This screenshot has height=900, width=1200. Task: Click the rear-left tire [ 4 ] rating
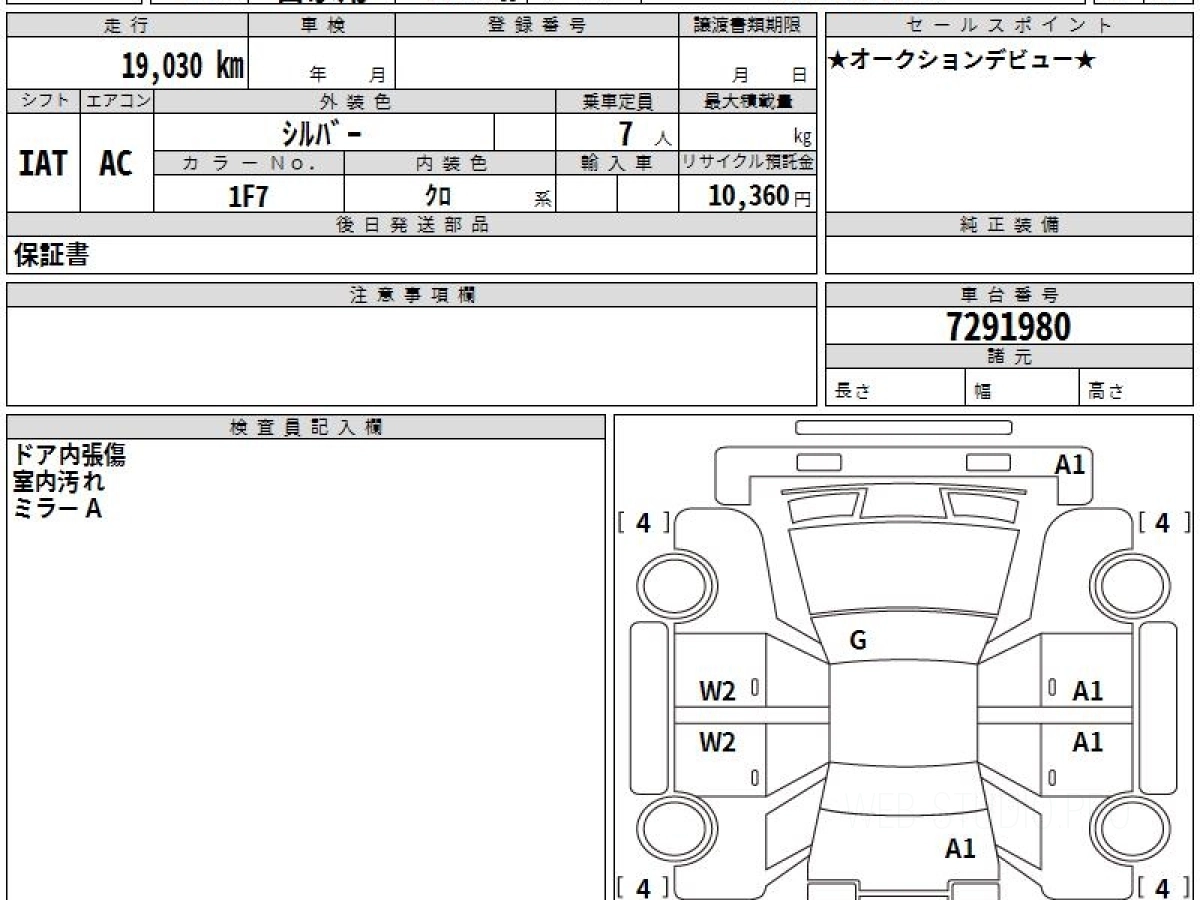pyautogui.click(x=644, y=887)
